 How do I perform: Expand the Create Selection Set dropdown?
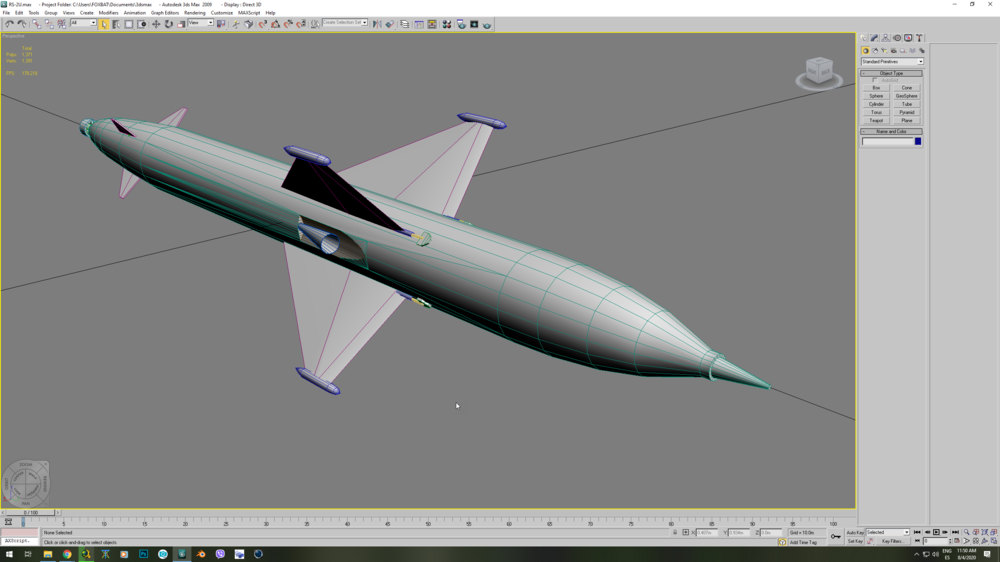point(364,23)
